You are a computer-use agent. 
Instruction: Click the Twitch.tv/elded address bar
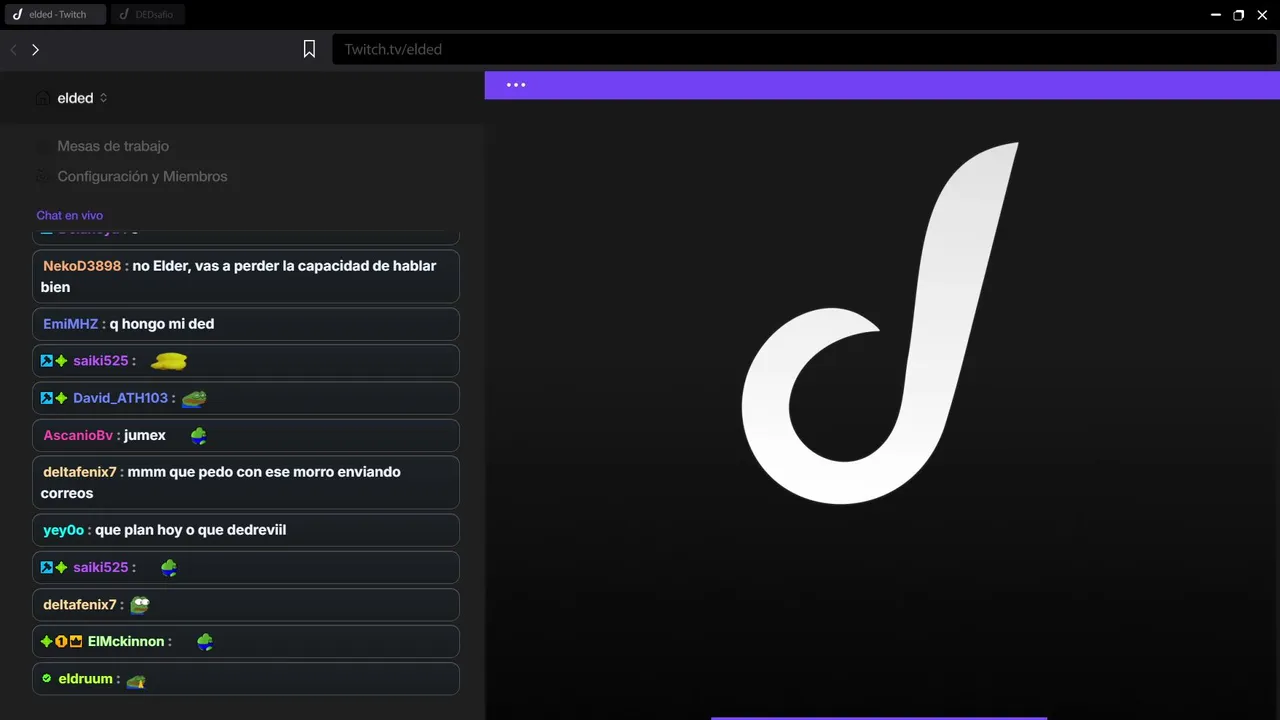click(x=804, y=49)
